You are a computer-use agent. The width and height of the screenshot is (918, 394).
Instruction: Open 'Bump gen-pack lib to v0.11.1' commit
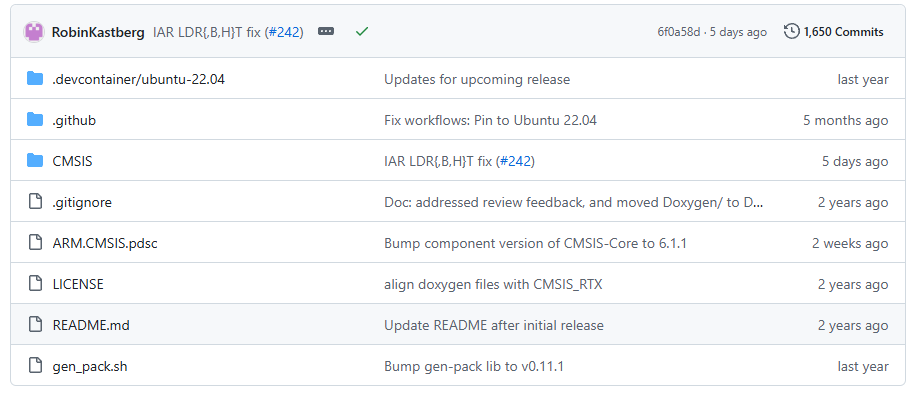474,366
